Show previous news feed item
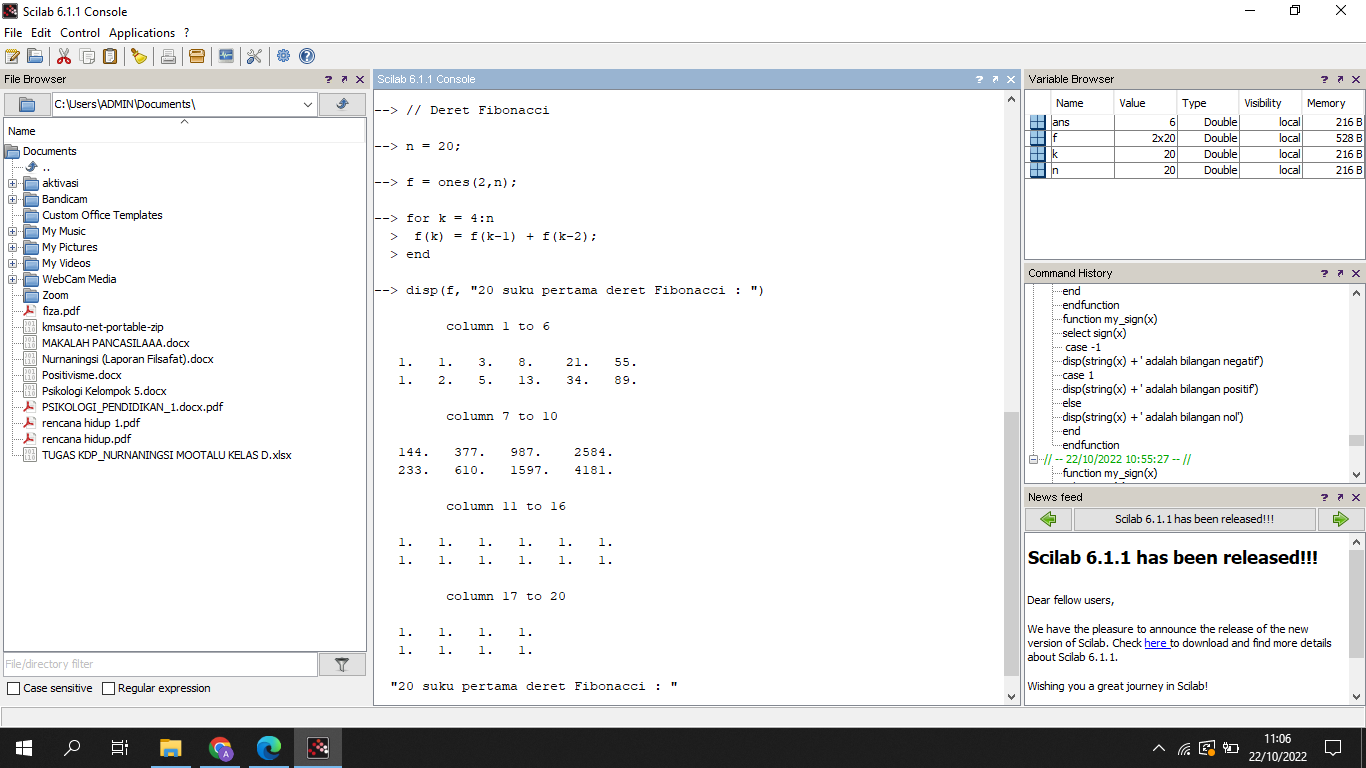Image resolution: width=1366 pixels, height=768 pixels. point(1048,519)
